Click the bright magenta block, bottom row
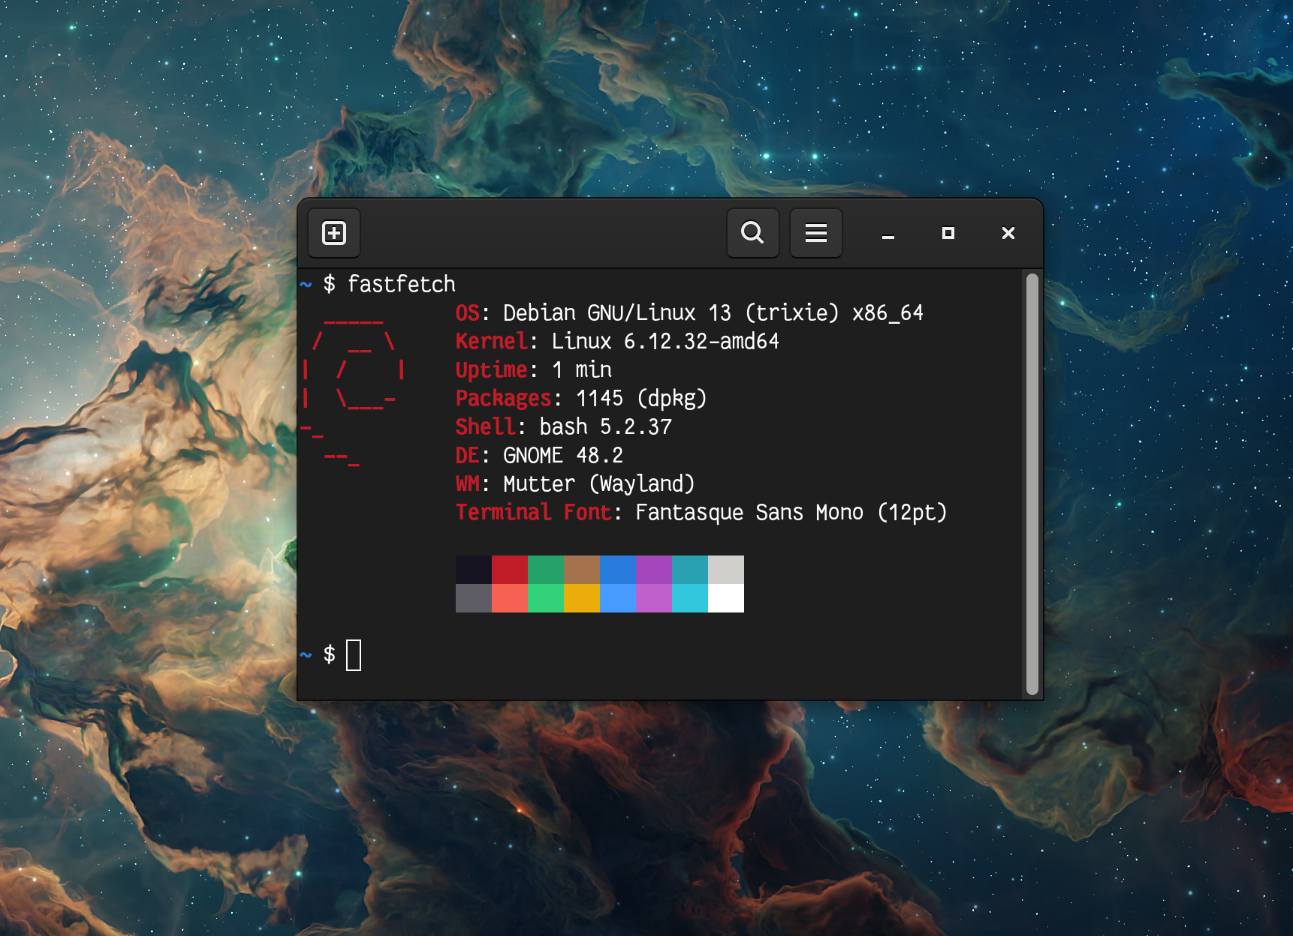The width and height of the screenshot is (1293, 936). point(654,598)
